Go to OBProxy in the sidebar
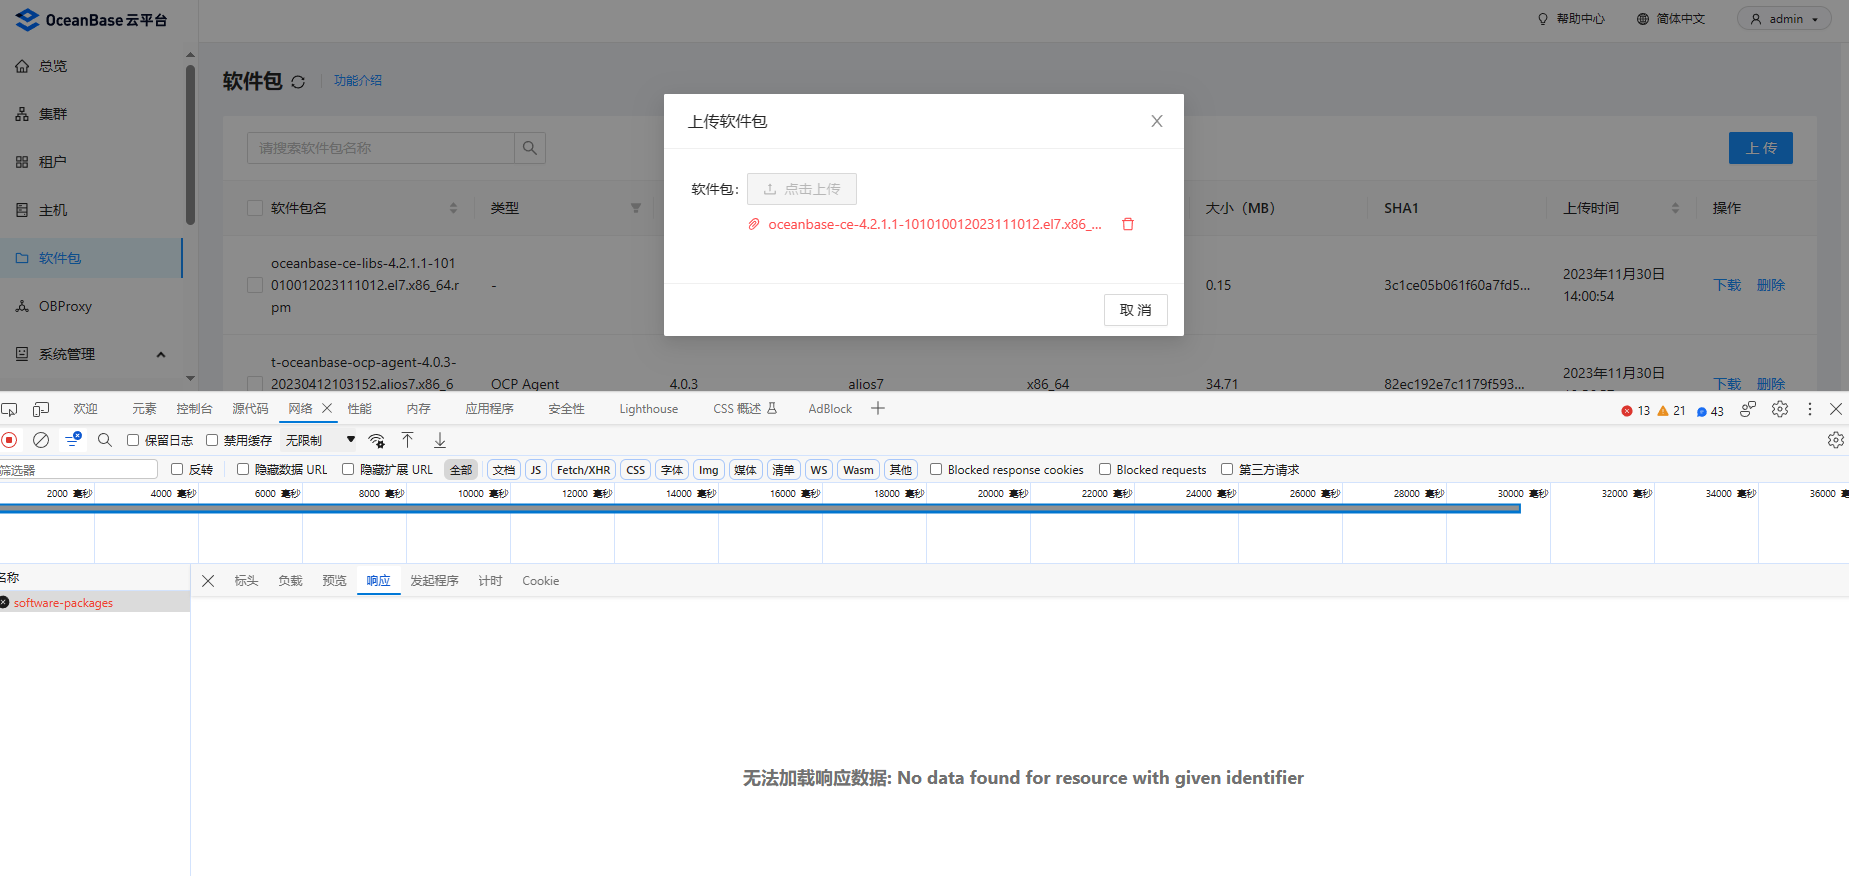Screen dimensions: 1849x876 click(x=91, y=306)
